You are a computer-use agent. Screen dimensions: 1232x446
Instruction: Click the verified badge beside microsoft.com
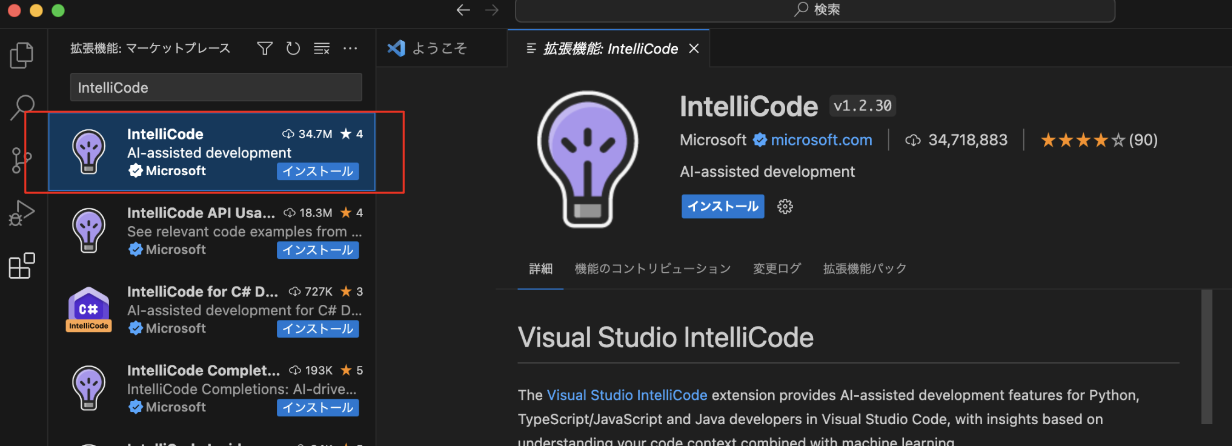[x=759, y=140]
